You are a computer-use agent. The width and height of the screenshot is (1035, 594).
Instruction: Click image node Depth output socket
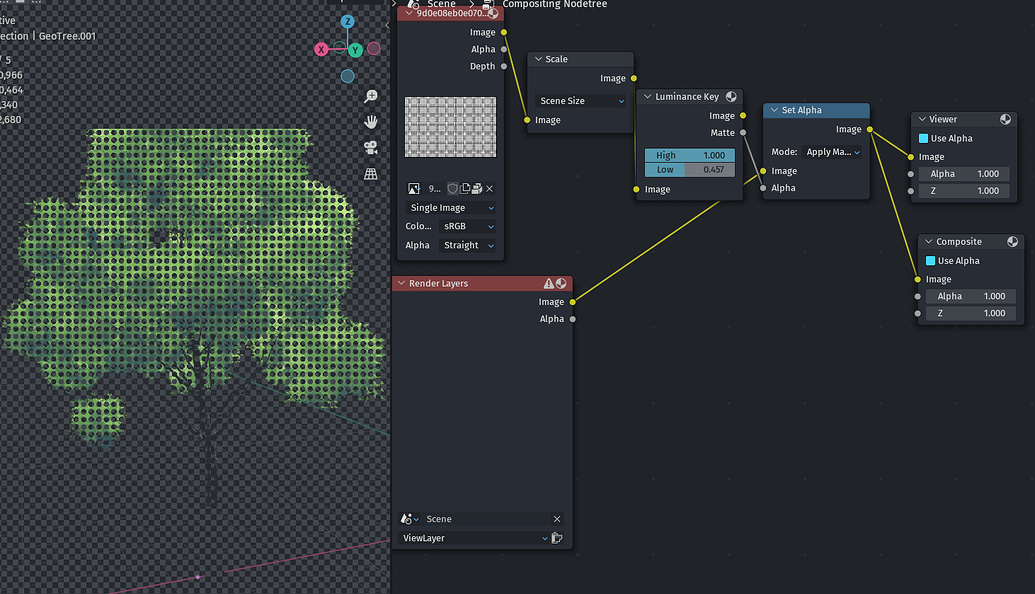pos(504,67)
